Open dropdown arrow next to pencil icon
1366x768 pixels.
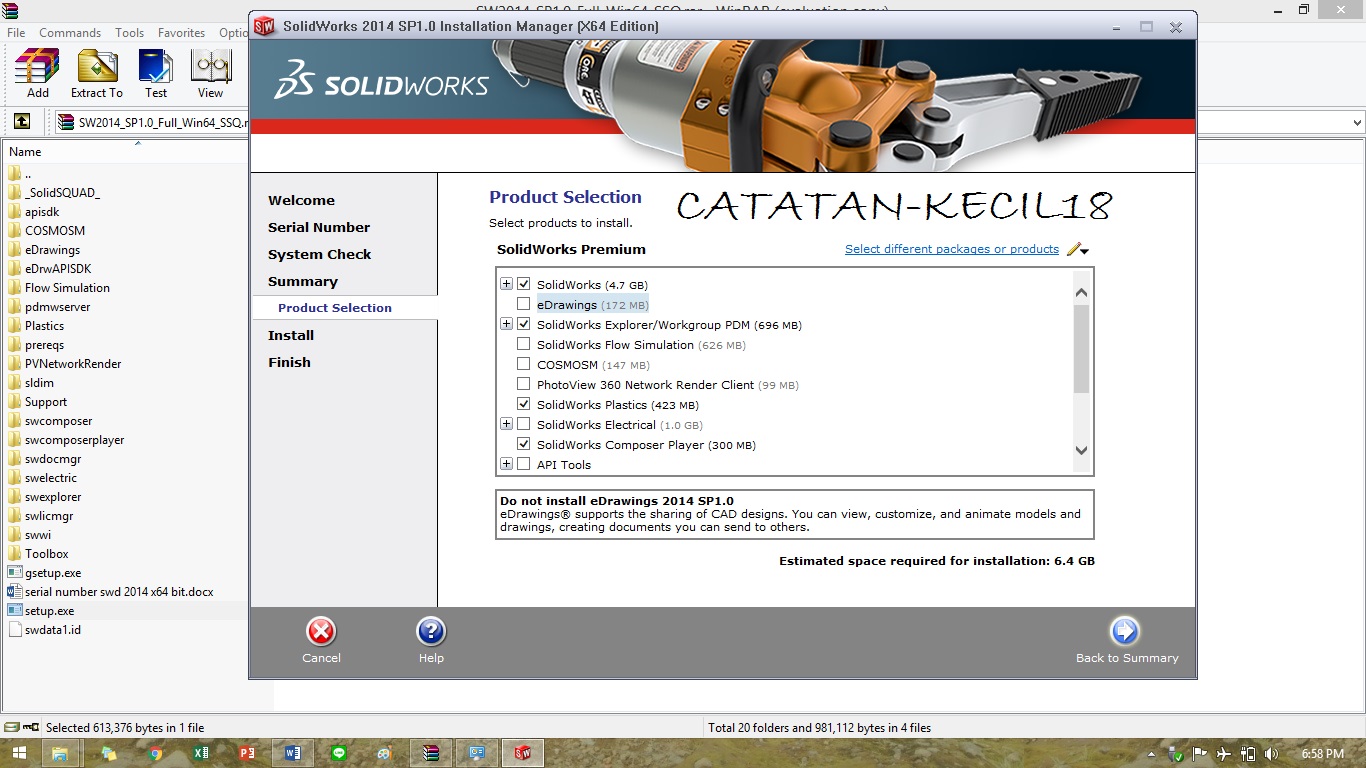tap(1085, 251)
